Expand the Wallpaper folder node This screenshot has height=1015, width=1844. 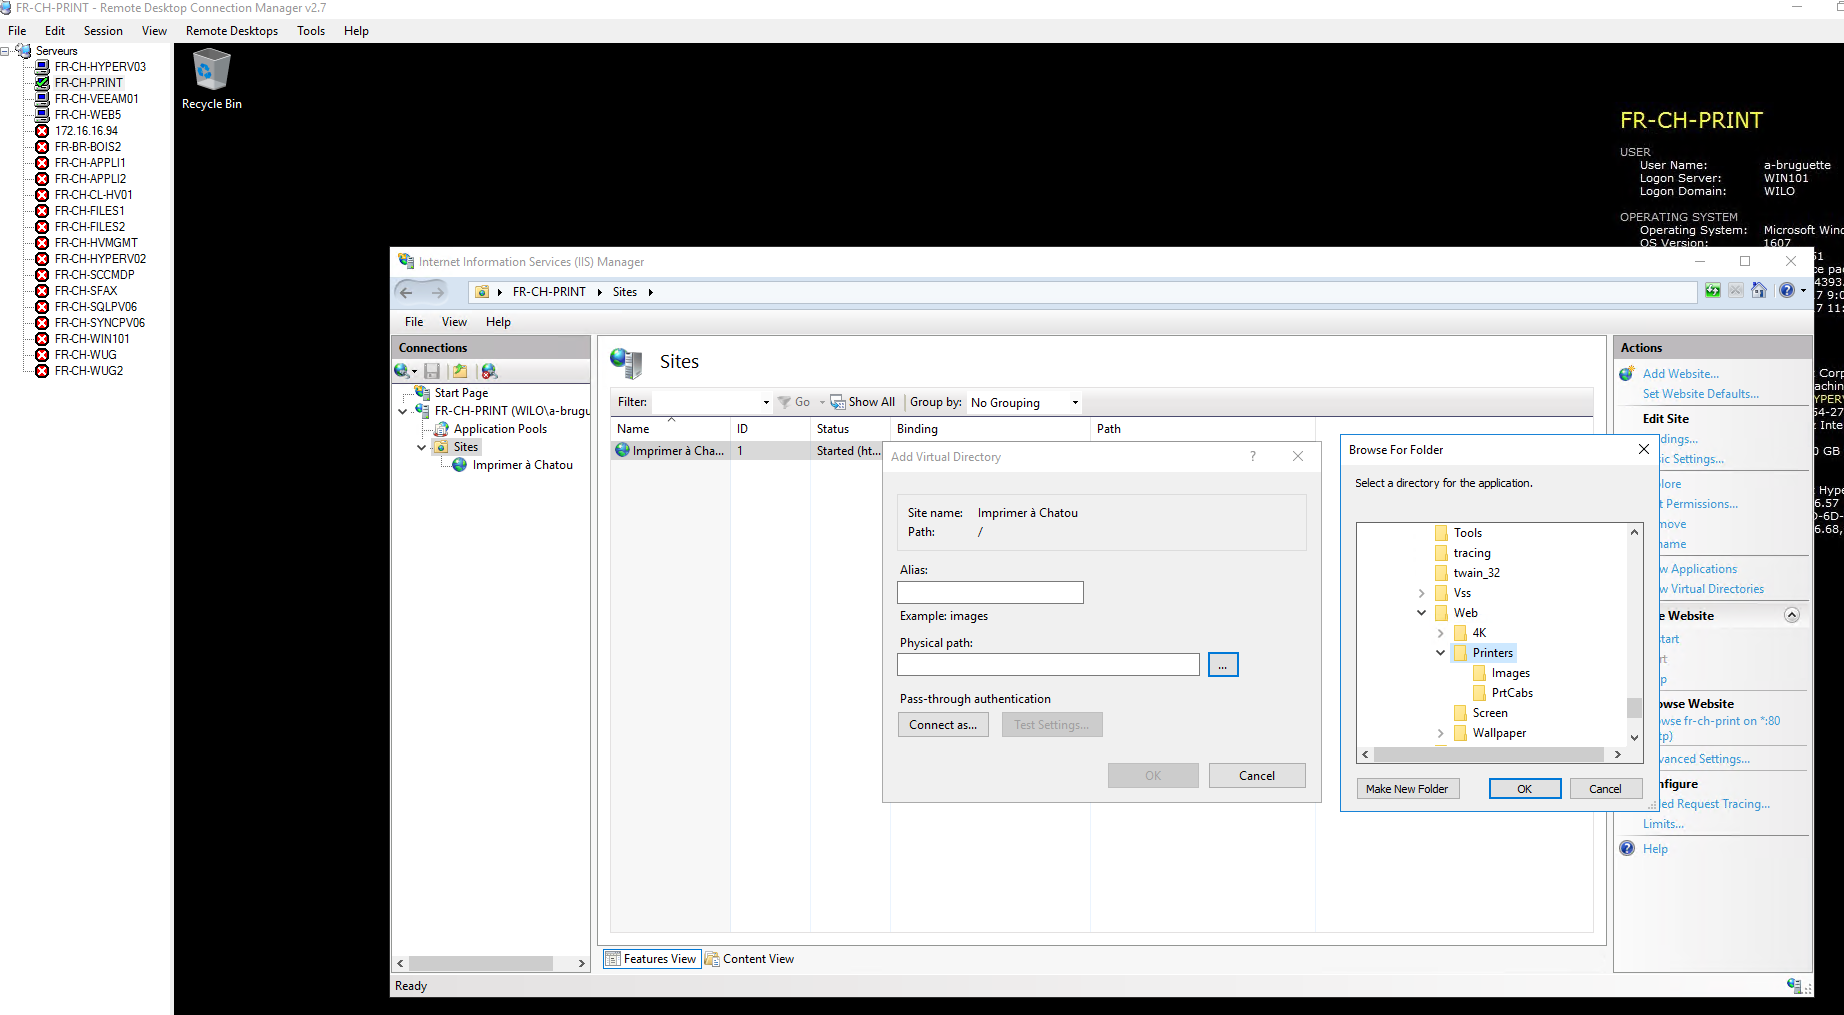[x=1440, y=733]
